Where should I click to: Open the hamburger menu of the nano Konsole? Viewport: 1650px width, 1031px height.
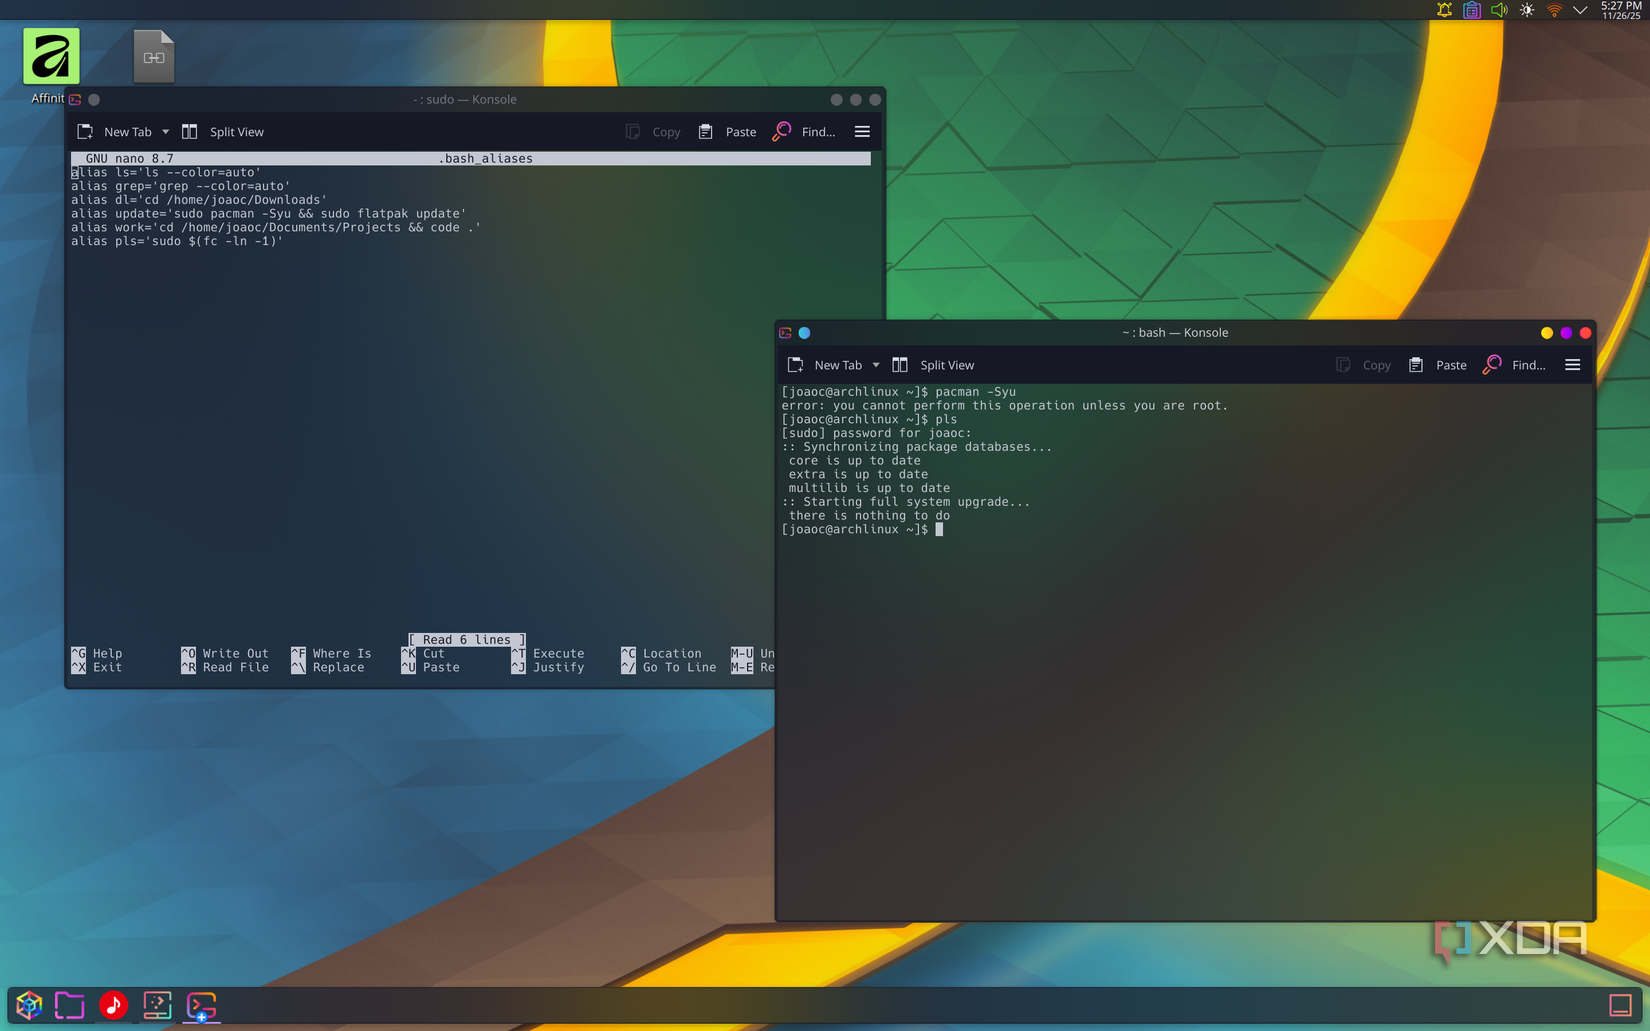[x=862, y=131]
